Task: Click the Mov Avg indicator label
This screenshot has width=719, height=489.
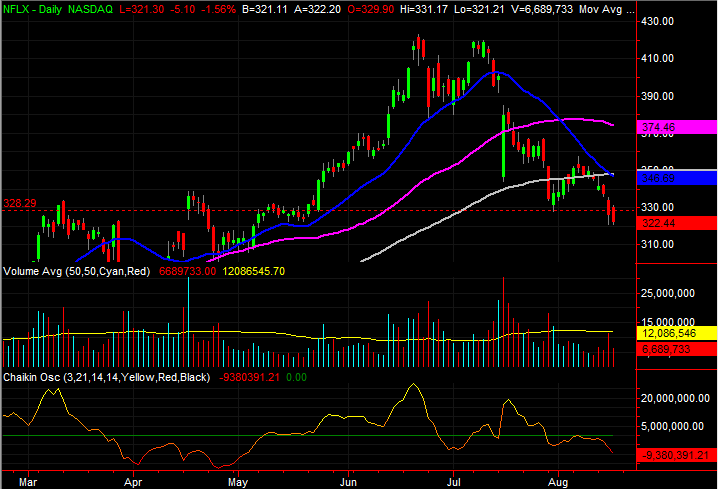Action: (606, 9)
